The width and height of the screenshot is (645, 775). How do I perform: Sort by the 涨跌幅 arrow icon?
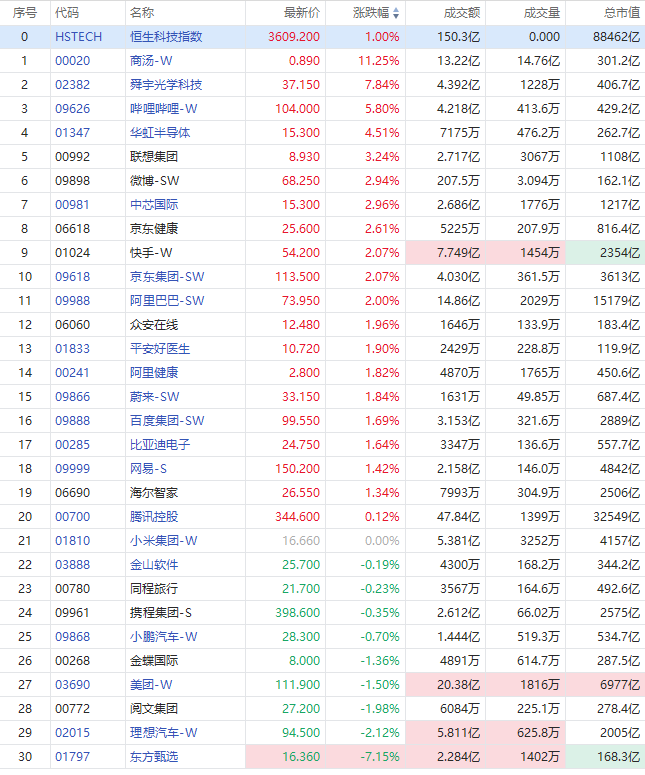point(396,13)
